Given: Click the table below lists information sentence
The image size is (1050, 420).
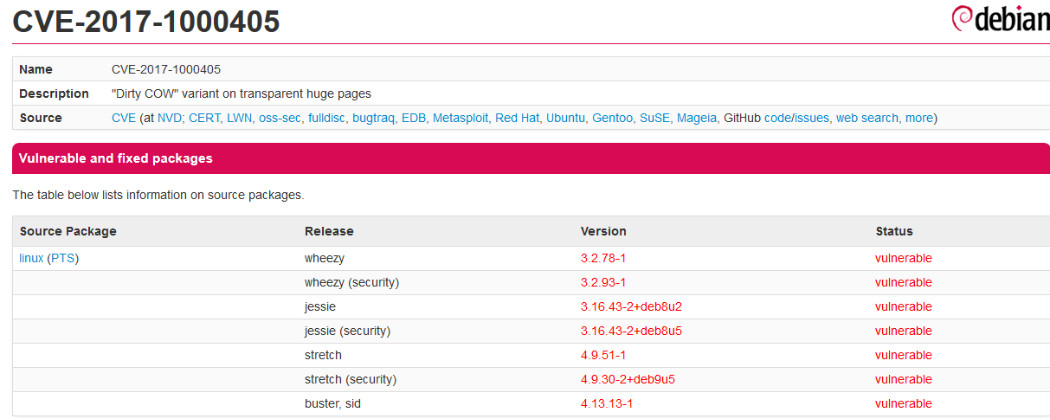Looking at the screenshot, I should (x=158, y=196).
